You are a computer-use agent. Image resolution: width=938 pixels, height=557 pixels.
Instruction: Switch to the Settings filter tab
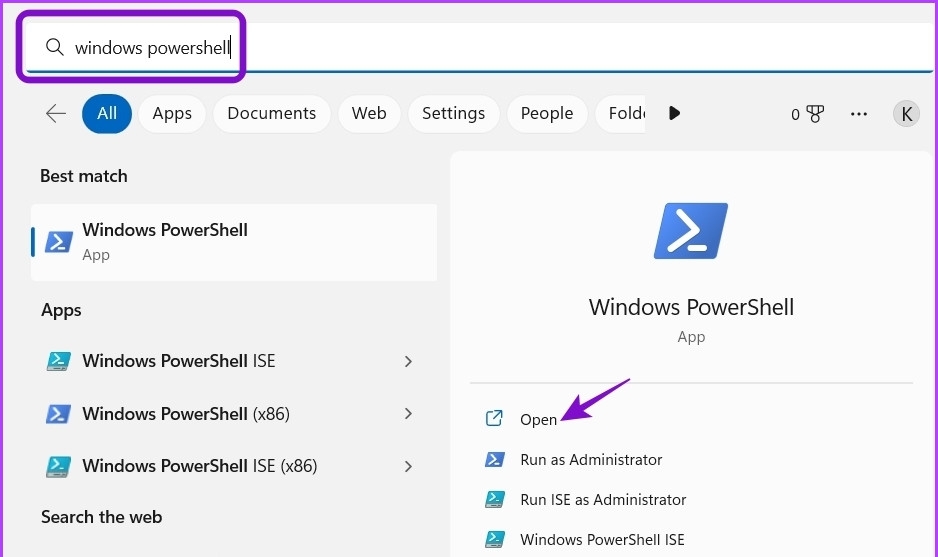[x=453, y=113]
